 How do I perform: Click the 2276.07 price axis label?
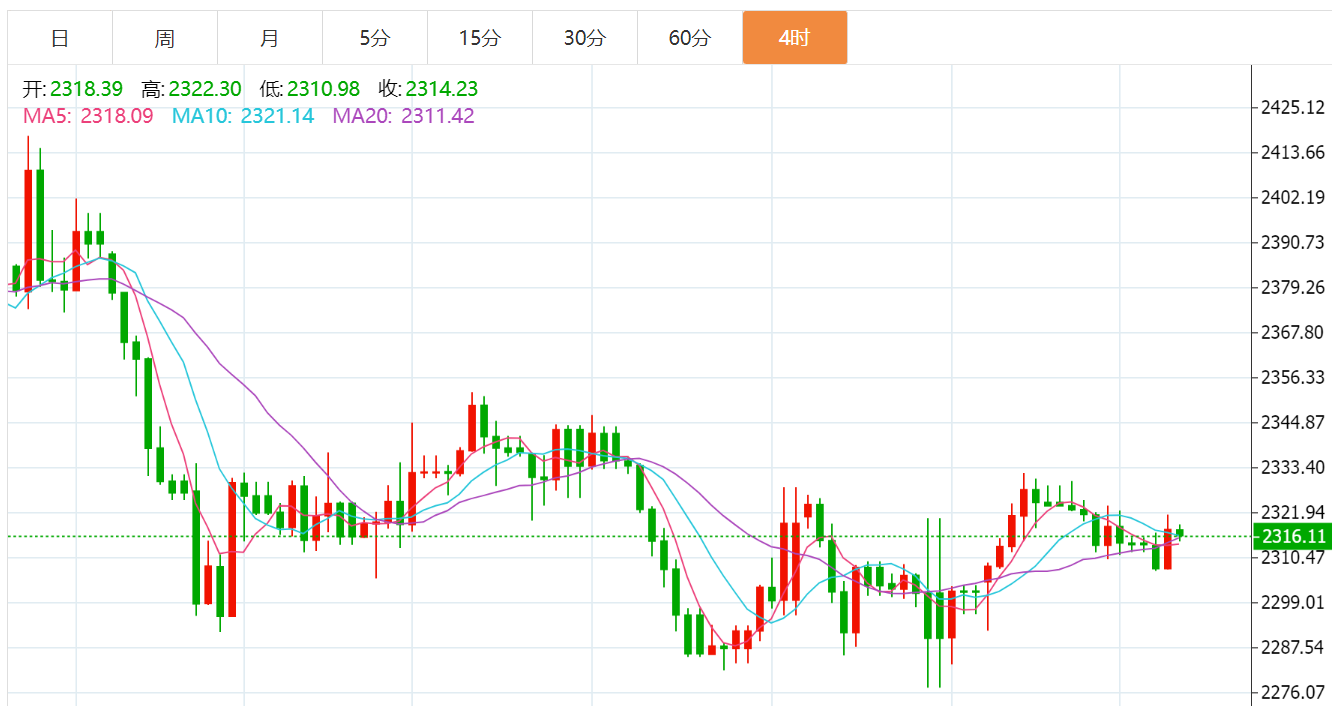click(1293, 692)
